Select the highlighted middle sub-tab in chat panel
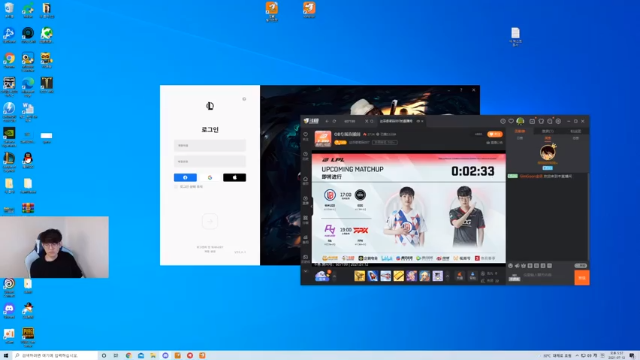This screenshot has height=360, width=640. [548, 138]
